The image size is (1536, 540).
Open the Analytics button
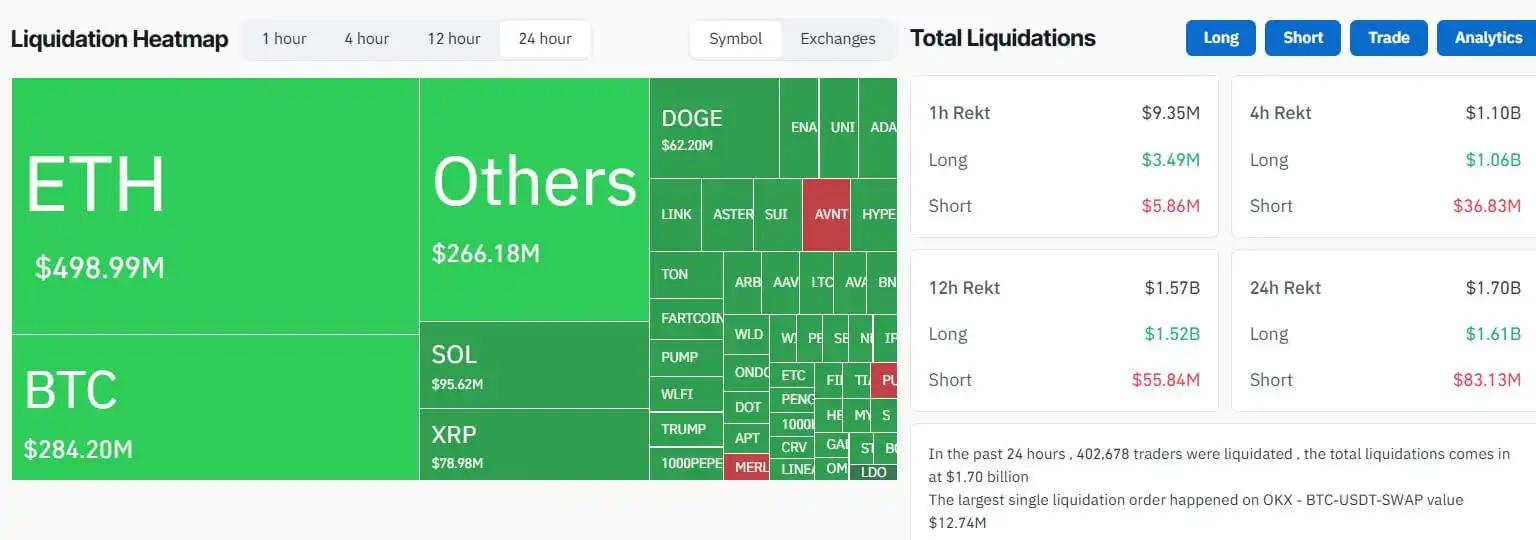pos(1487,38)
